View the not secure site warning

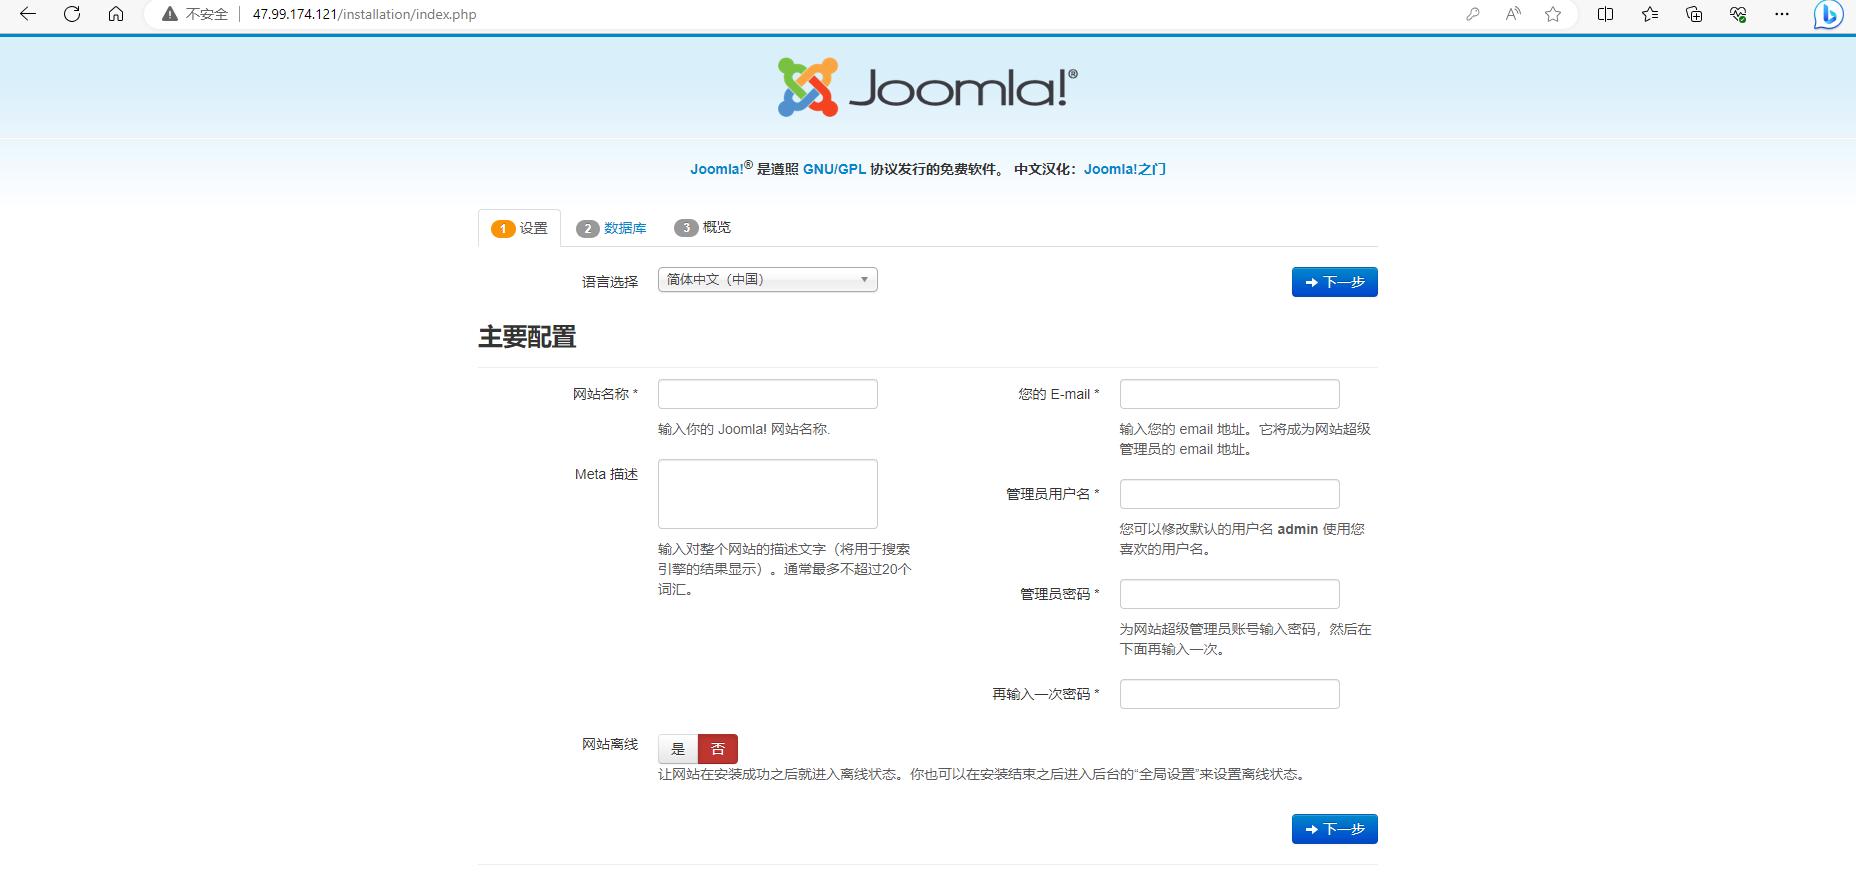click(x=195, y=14)
